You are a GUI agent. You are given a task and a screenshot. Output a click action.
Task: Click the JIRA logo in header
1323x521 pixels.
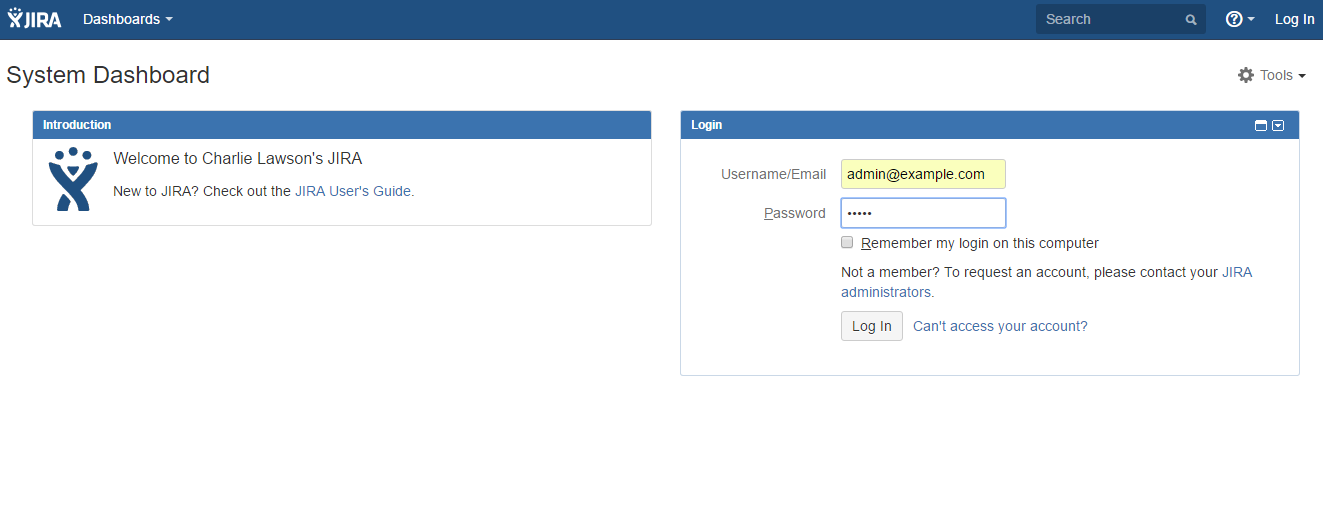(x=34, y=19)
